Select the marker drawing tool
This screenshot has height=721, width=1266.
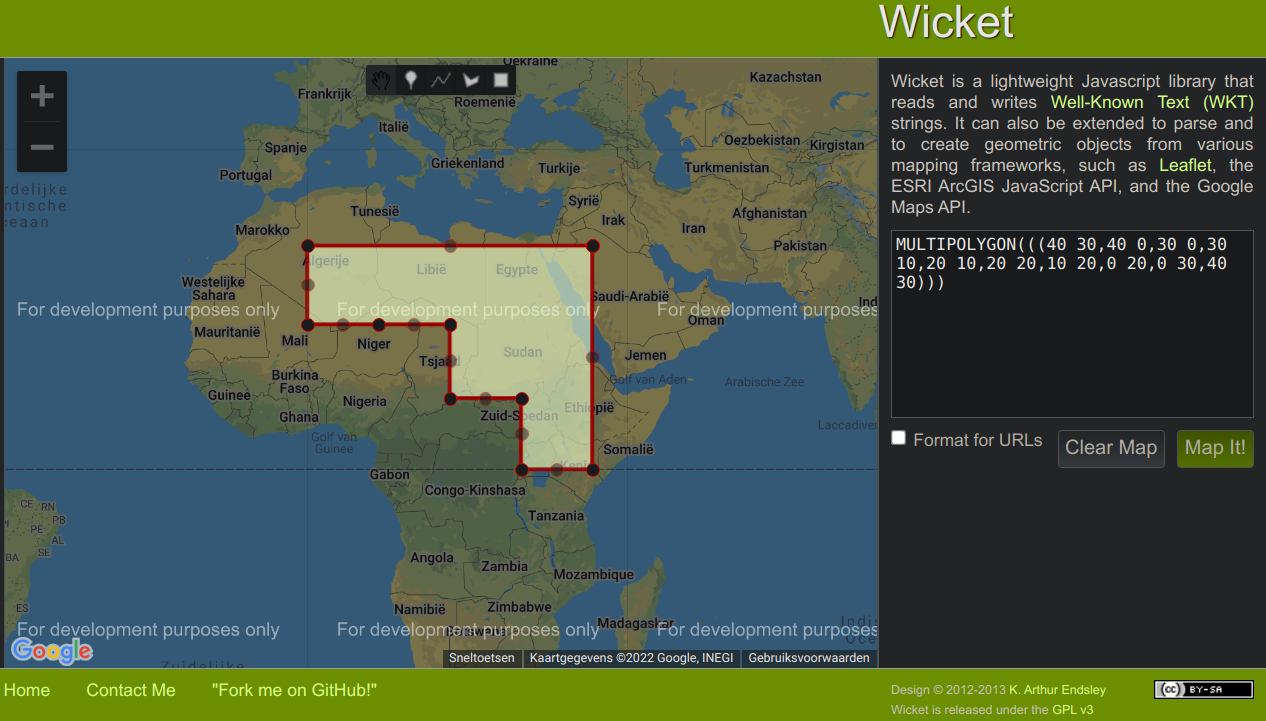(x=411, y=80)
